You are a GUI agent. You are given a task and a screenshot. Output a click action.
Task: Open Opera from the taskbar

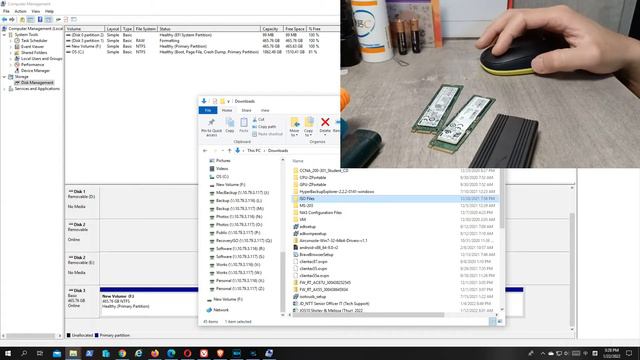point(187,353)
